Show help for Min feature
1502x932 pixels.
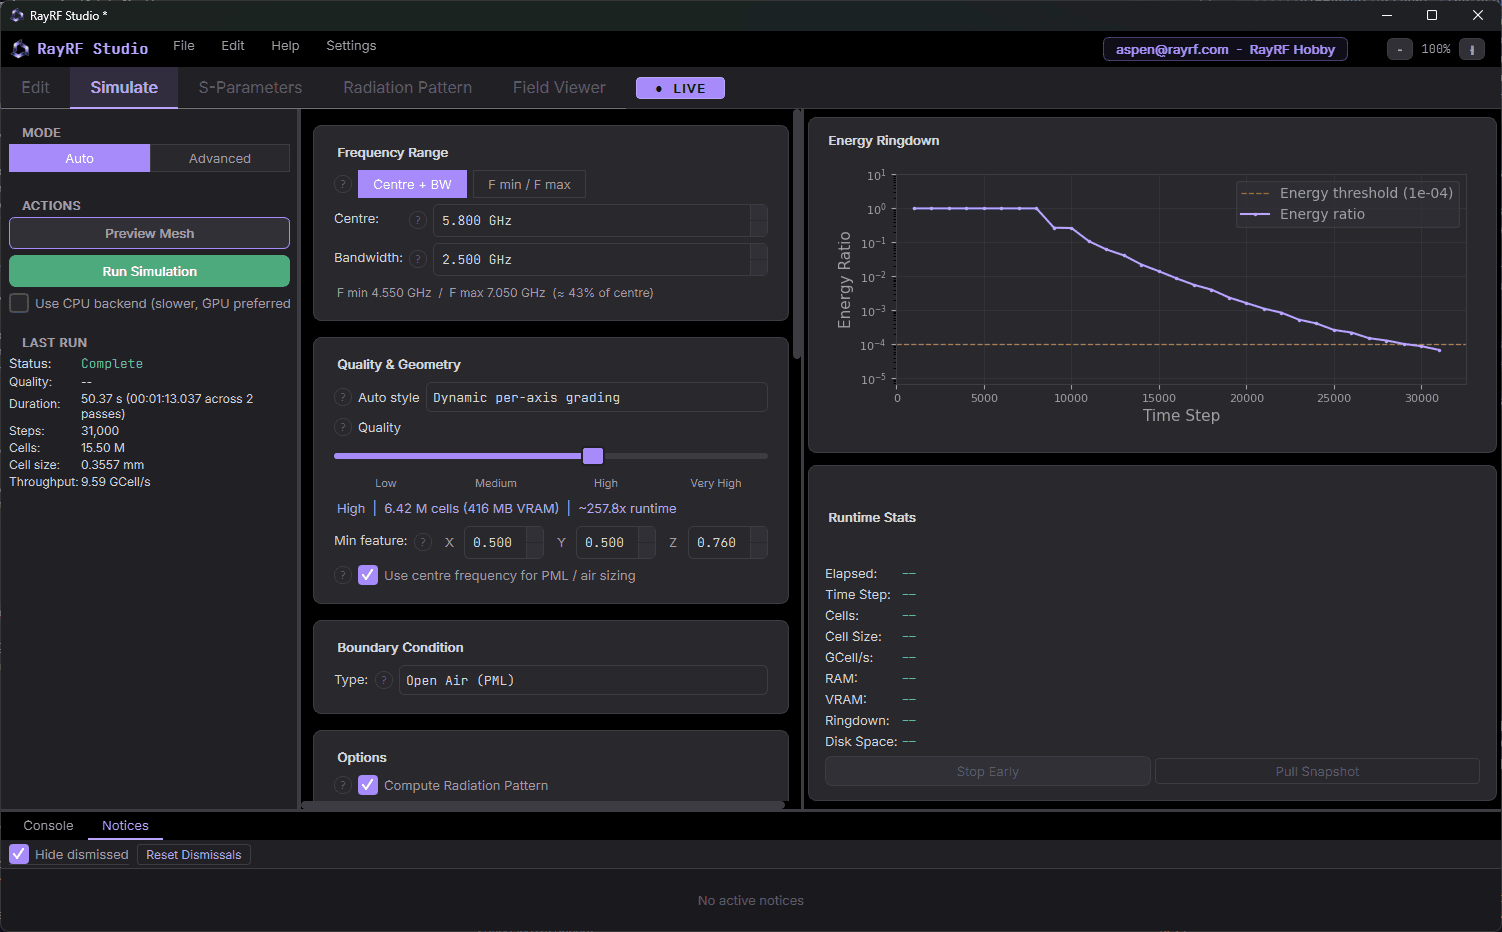(423, 542)
